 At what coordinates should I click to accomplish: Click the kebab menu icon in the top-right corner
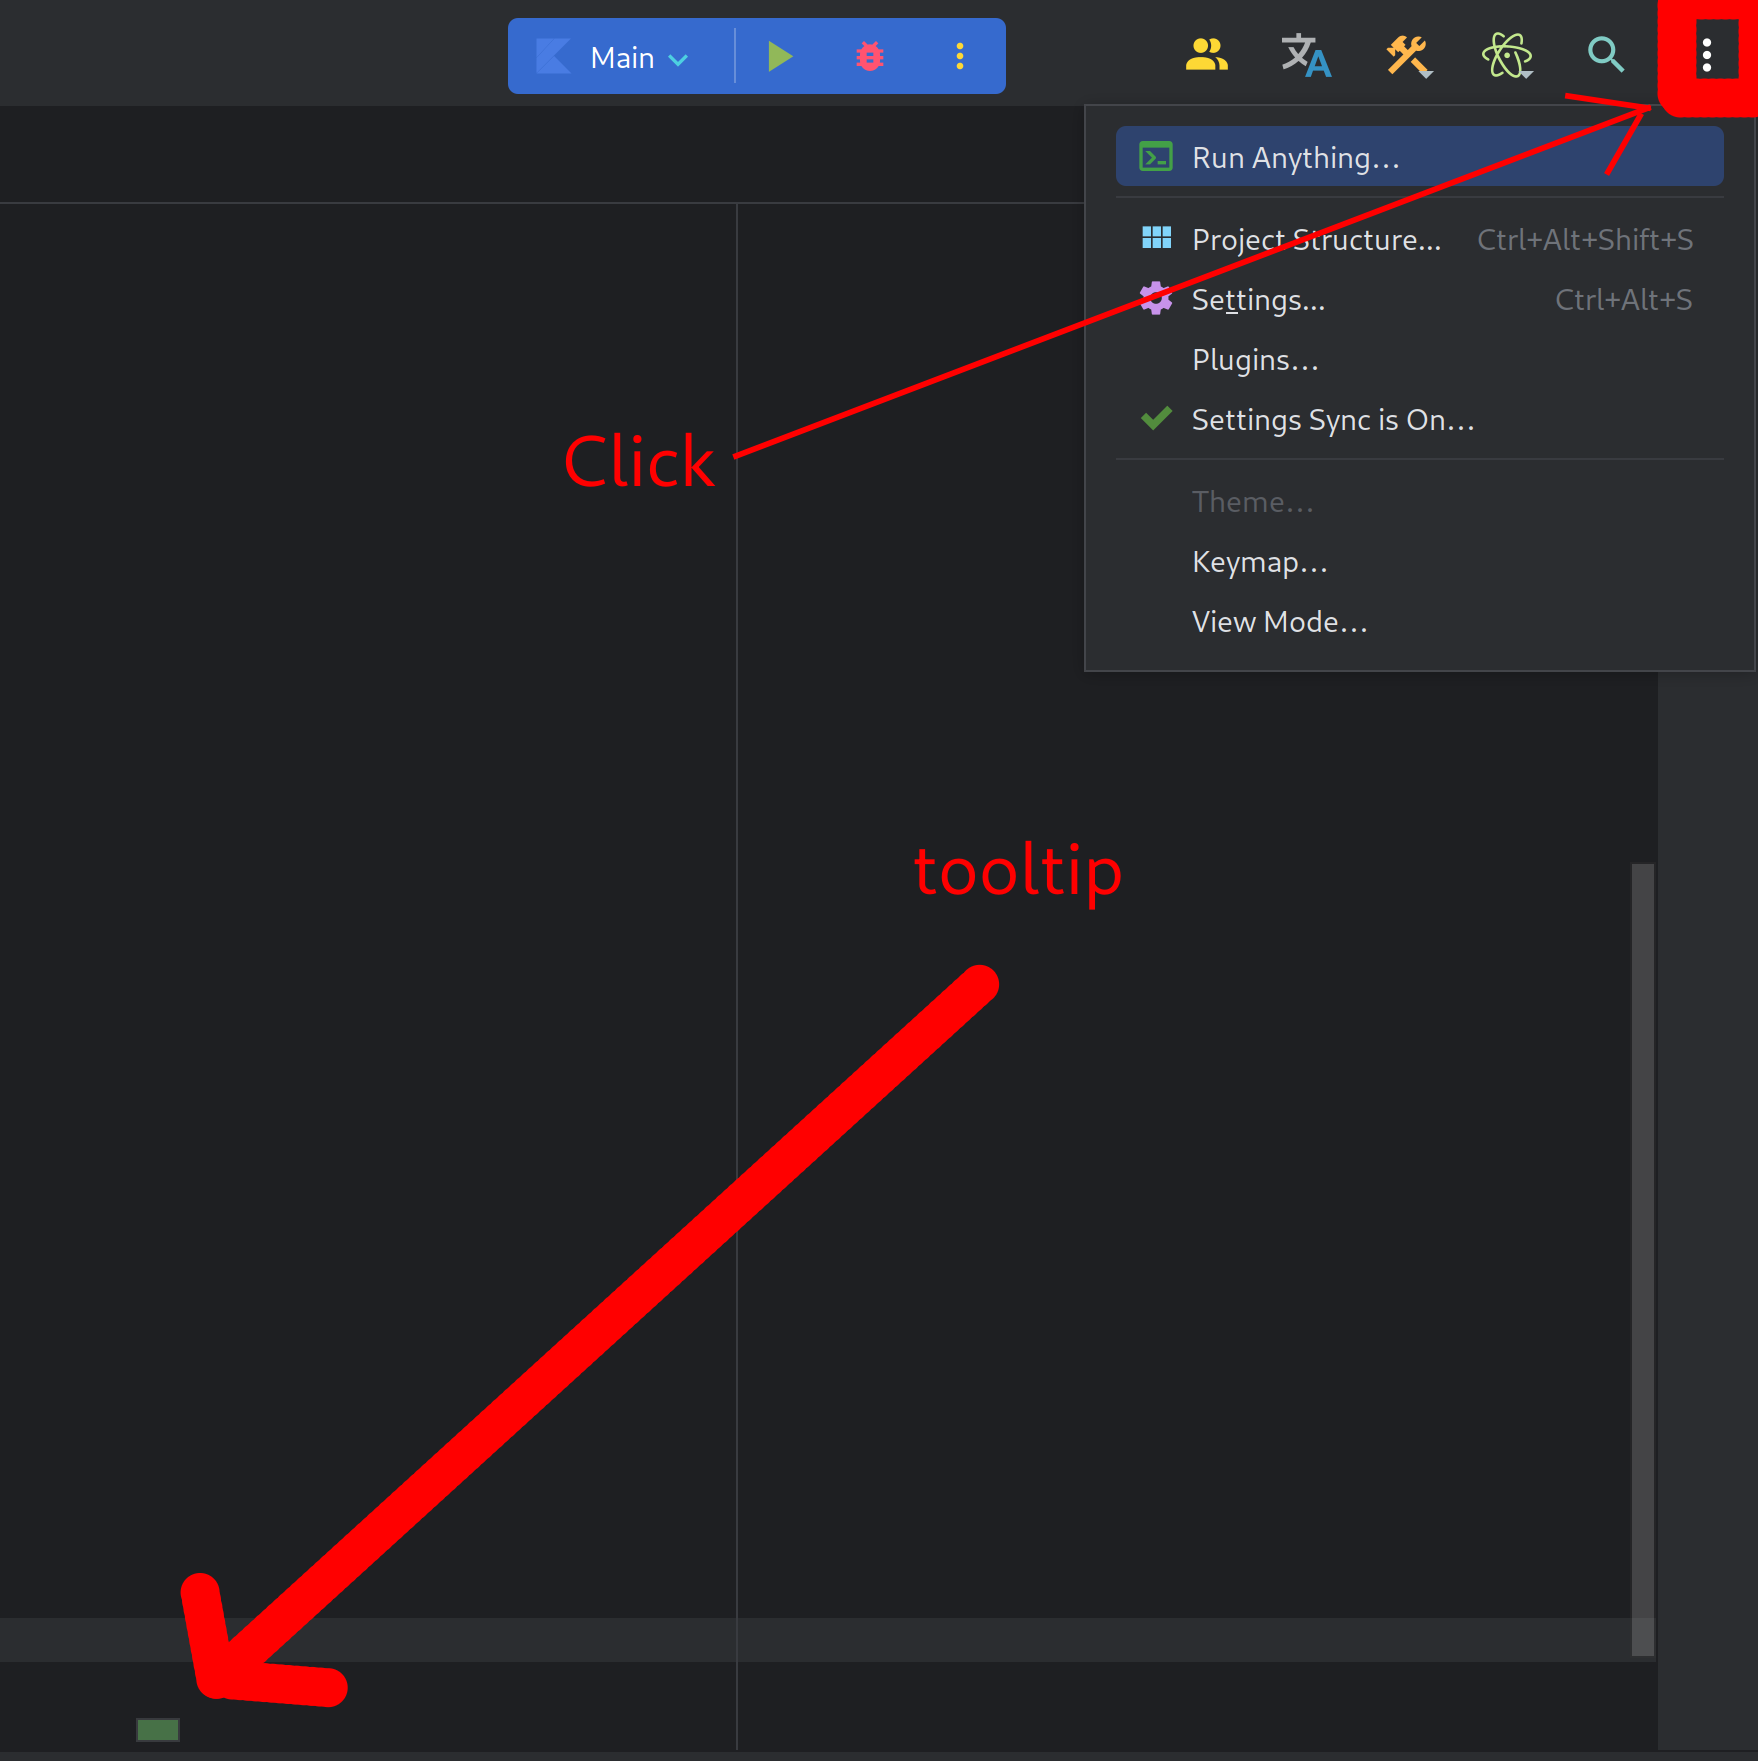pos(1707,56)
